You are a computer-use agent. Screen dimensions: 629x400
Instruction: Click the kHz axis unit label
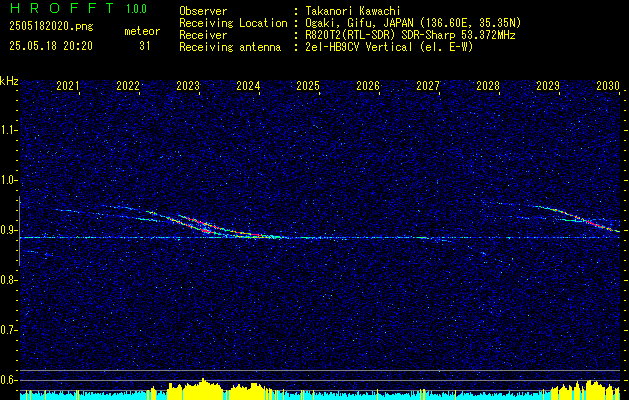[x=9, y=81]
